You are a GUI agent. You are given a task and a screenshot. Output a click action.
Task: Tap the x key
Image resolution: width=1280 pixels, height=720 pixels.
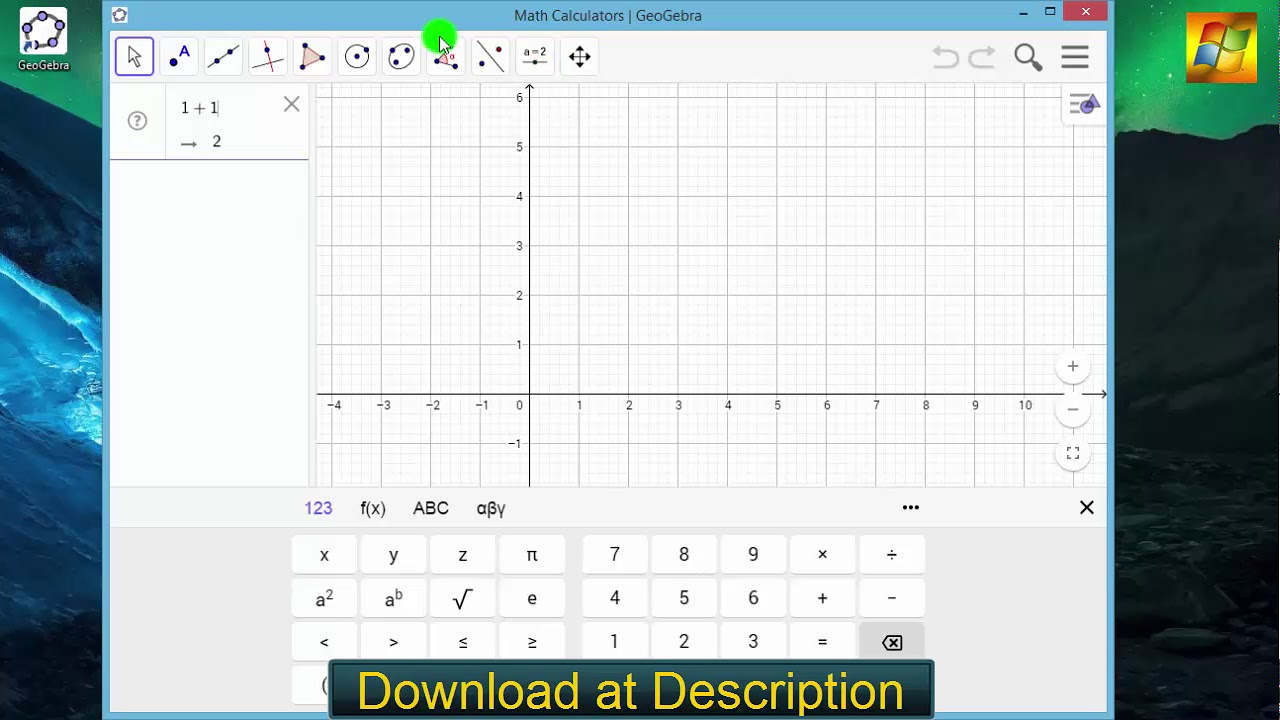[x=324, y=555]
